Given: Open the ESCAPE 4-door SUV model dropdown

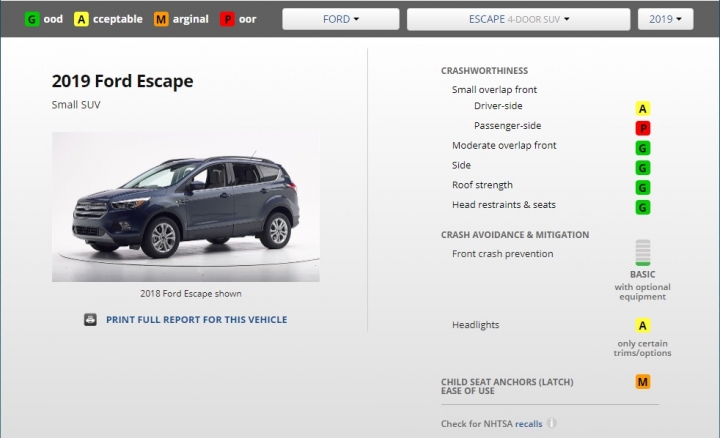Looking at the screenshot, I should click(518, 19).
